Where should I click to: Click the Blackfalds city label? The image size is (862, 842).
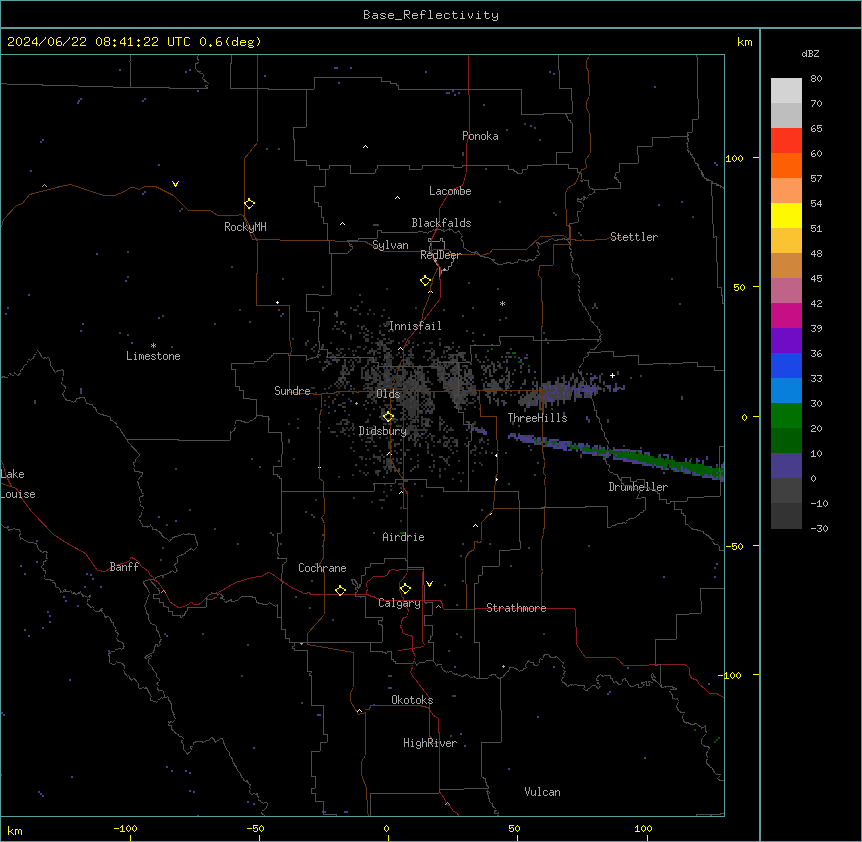click(441, 223)
